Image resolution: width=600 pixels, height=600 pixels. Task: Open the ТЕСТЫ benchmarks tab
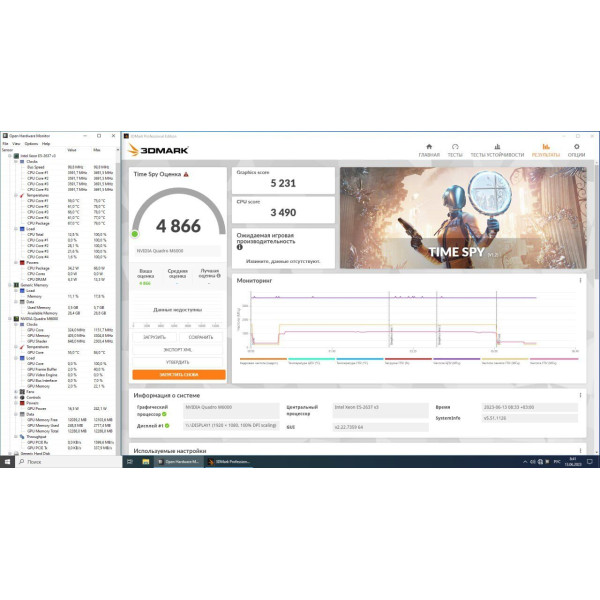pos(455,150)
